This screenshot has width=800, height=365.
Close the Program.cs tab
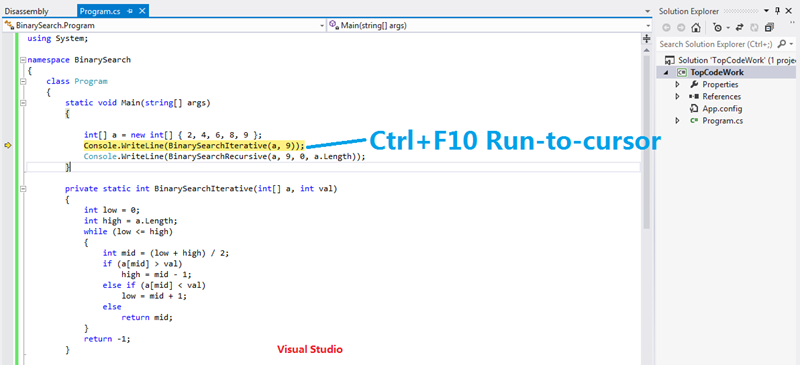pyautogui.click(x=142, y=11)
